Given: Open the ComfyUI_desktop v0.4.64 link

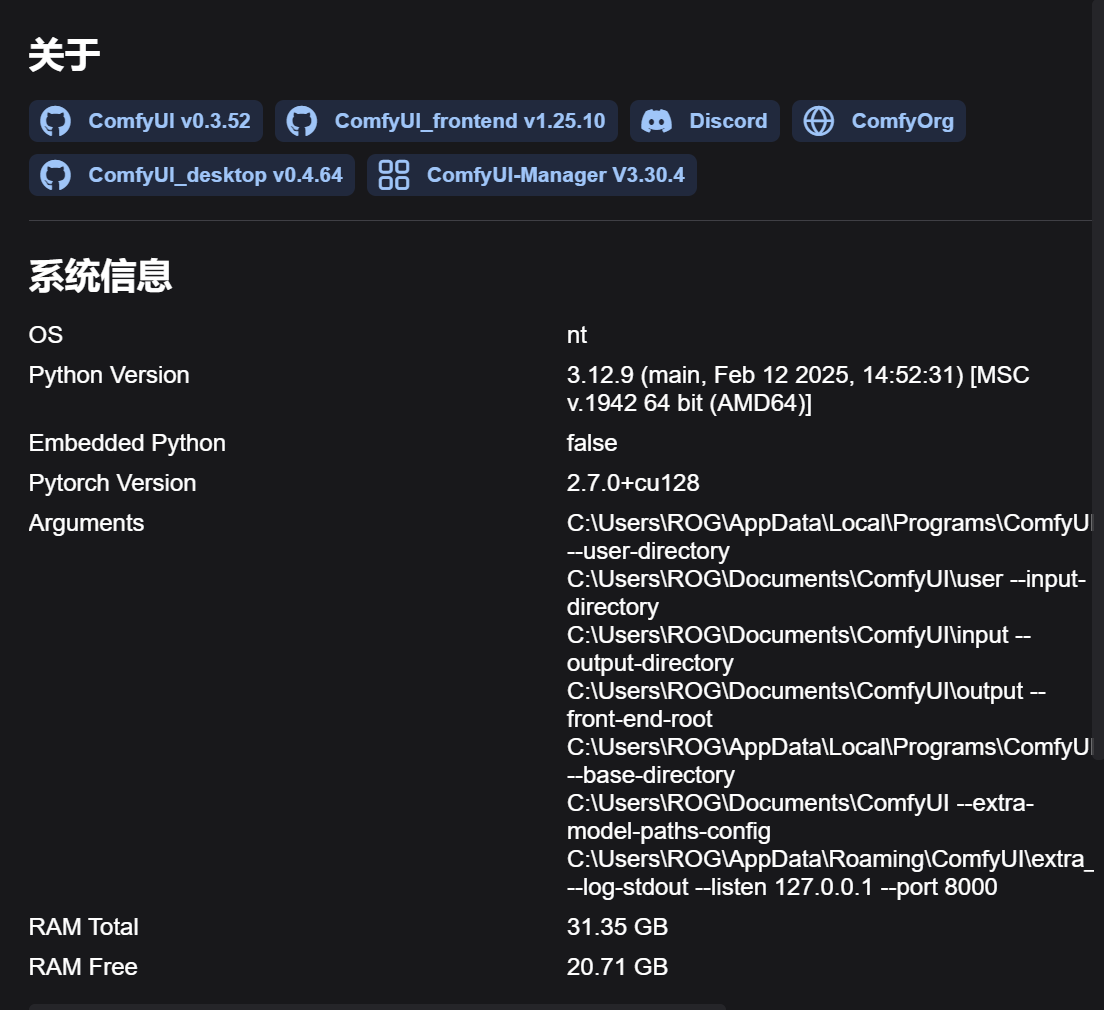Looking at the screenshot, I should [192, 175].
